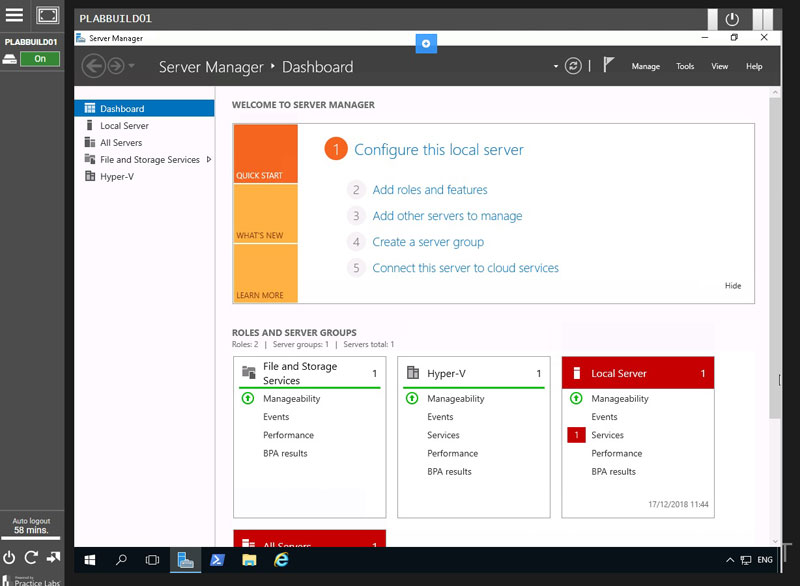Expand File and Storage Services in sidebar
Viewport: 800px width, 586px height.
point(209,160)
